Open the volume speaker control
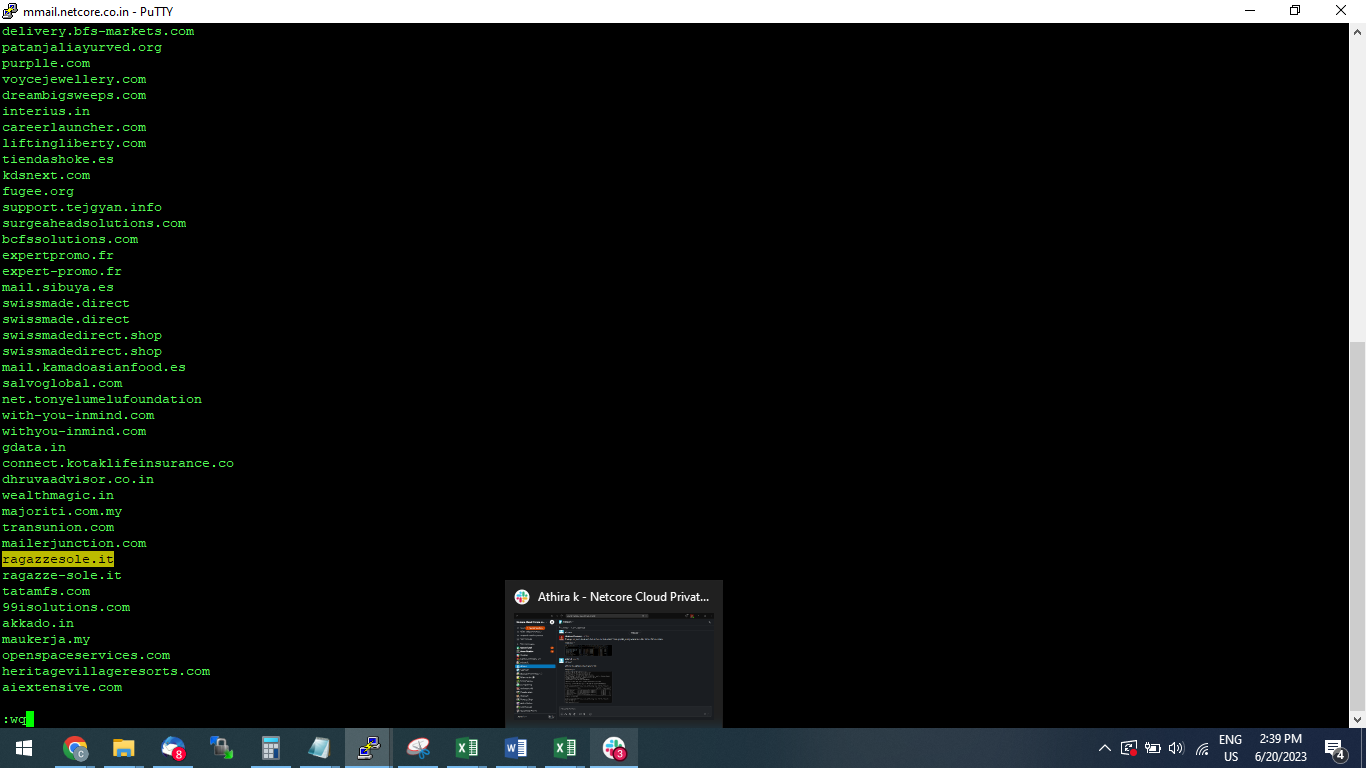Screen dimensions: 1366x768 pyautogui.click(x=1176, y=748)
